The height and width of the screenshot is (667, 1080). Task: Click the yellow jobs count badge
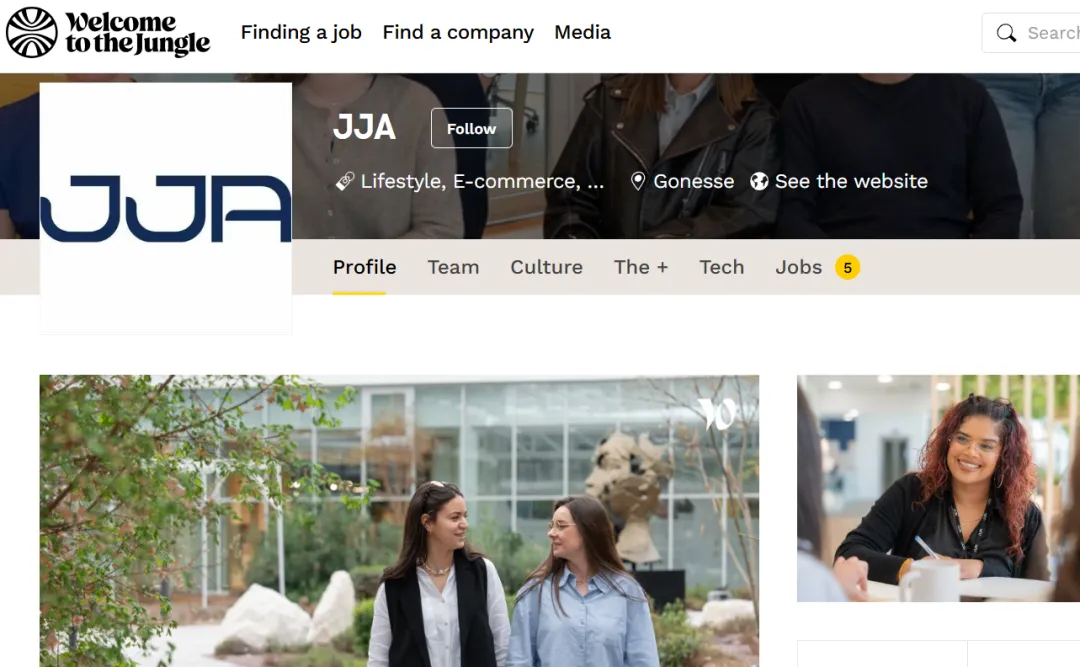pos(847,267)
